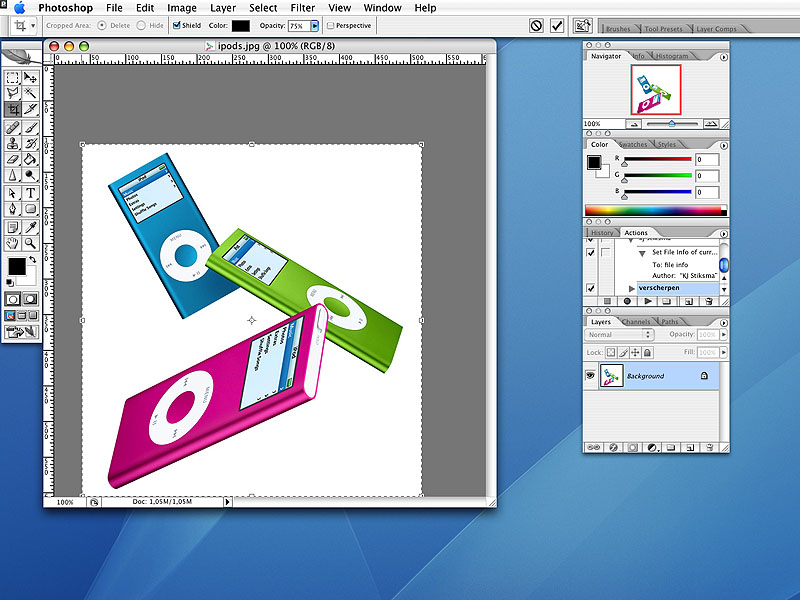Screen dimensions: 800x600
Task: Choose the Type tool
Action: tap(31, 193)
